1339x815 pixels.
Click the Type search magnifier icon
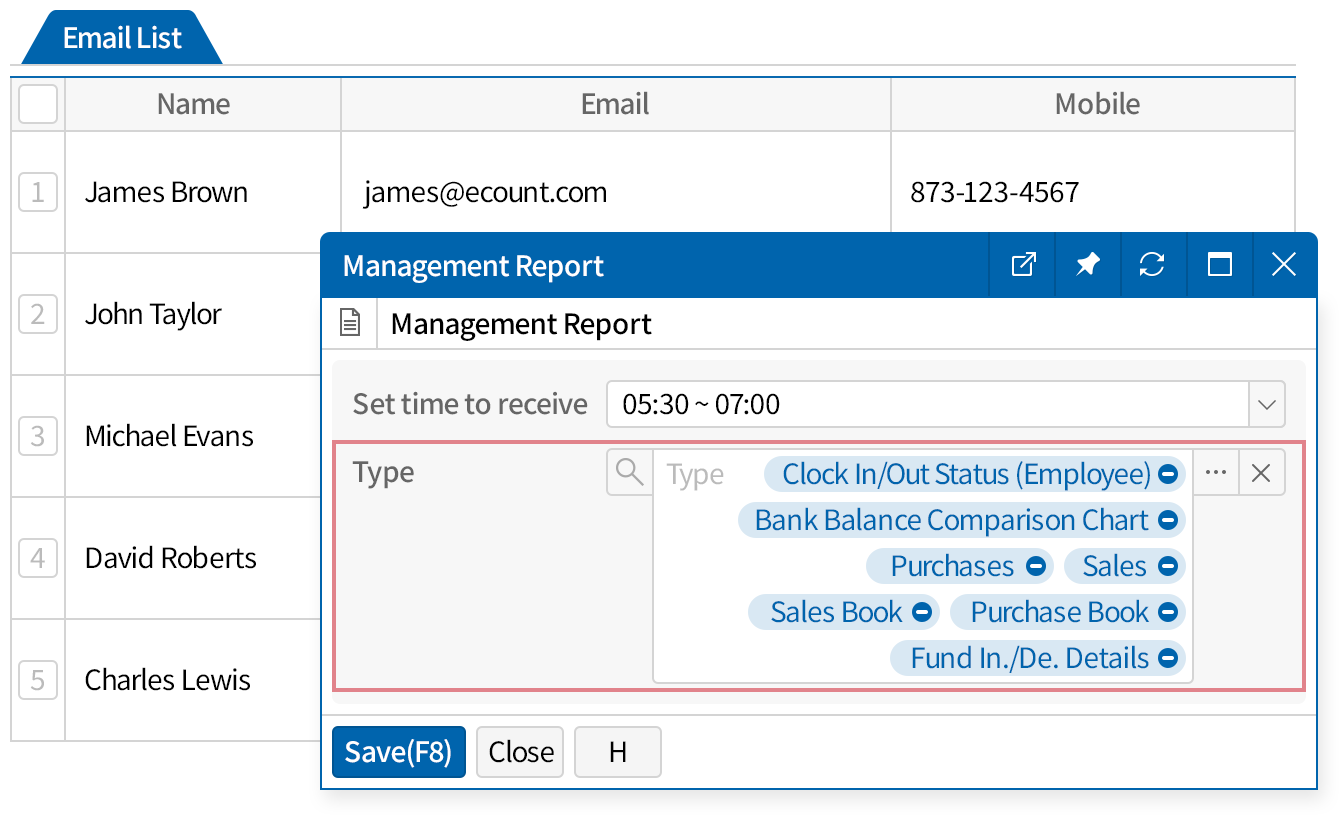(x=629, y=472)
